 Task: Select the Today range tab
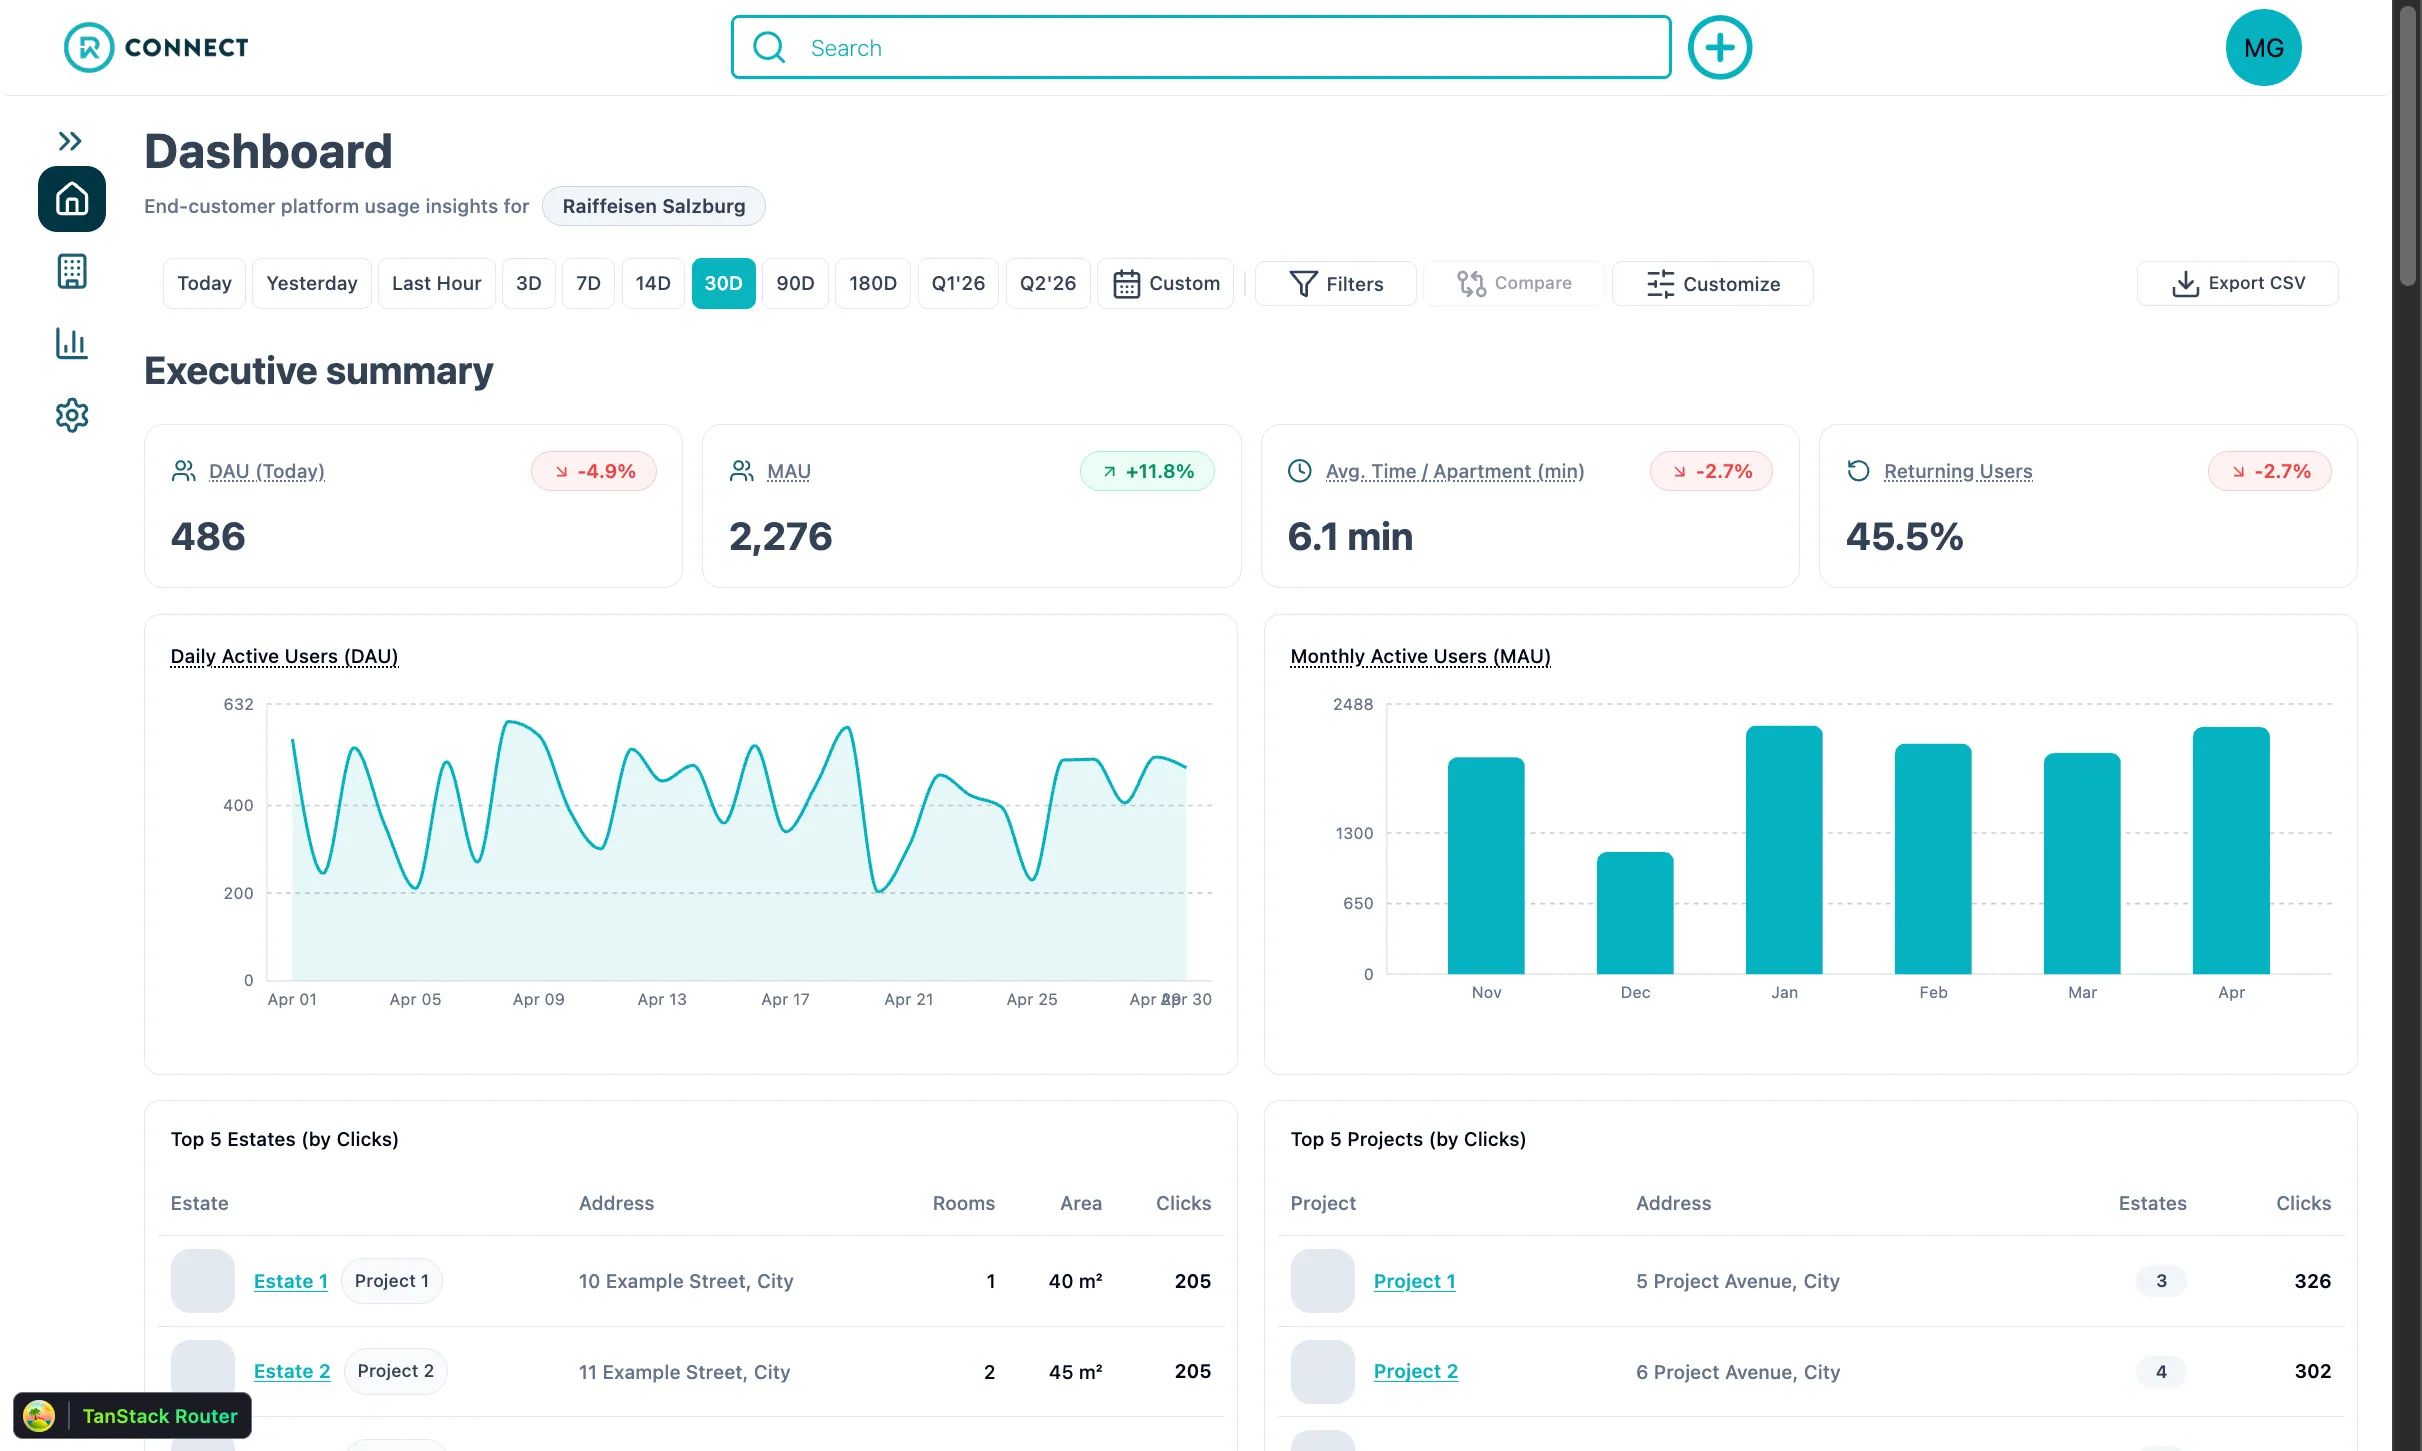pyautogui.click(x=204, y=283)
